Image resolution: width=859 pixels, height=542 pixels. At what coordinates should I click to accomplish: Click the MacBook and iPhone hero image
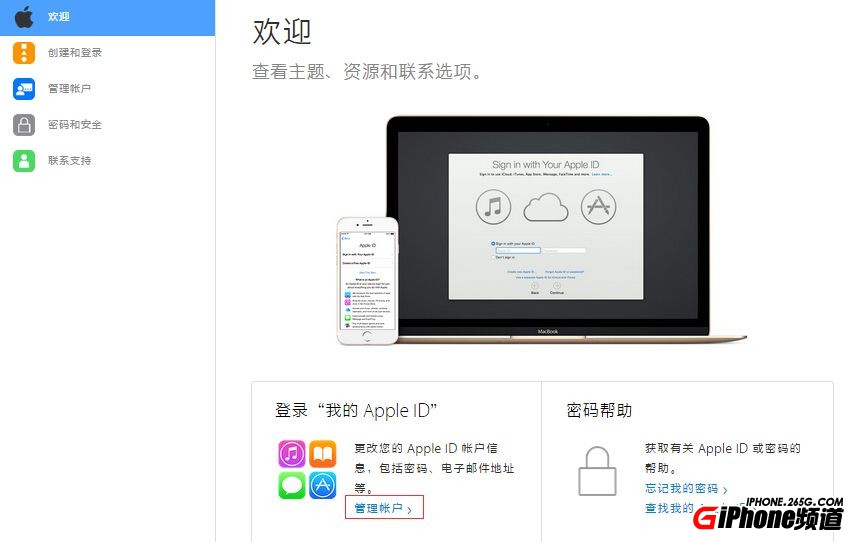click(541, 230)
